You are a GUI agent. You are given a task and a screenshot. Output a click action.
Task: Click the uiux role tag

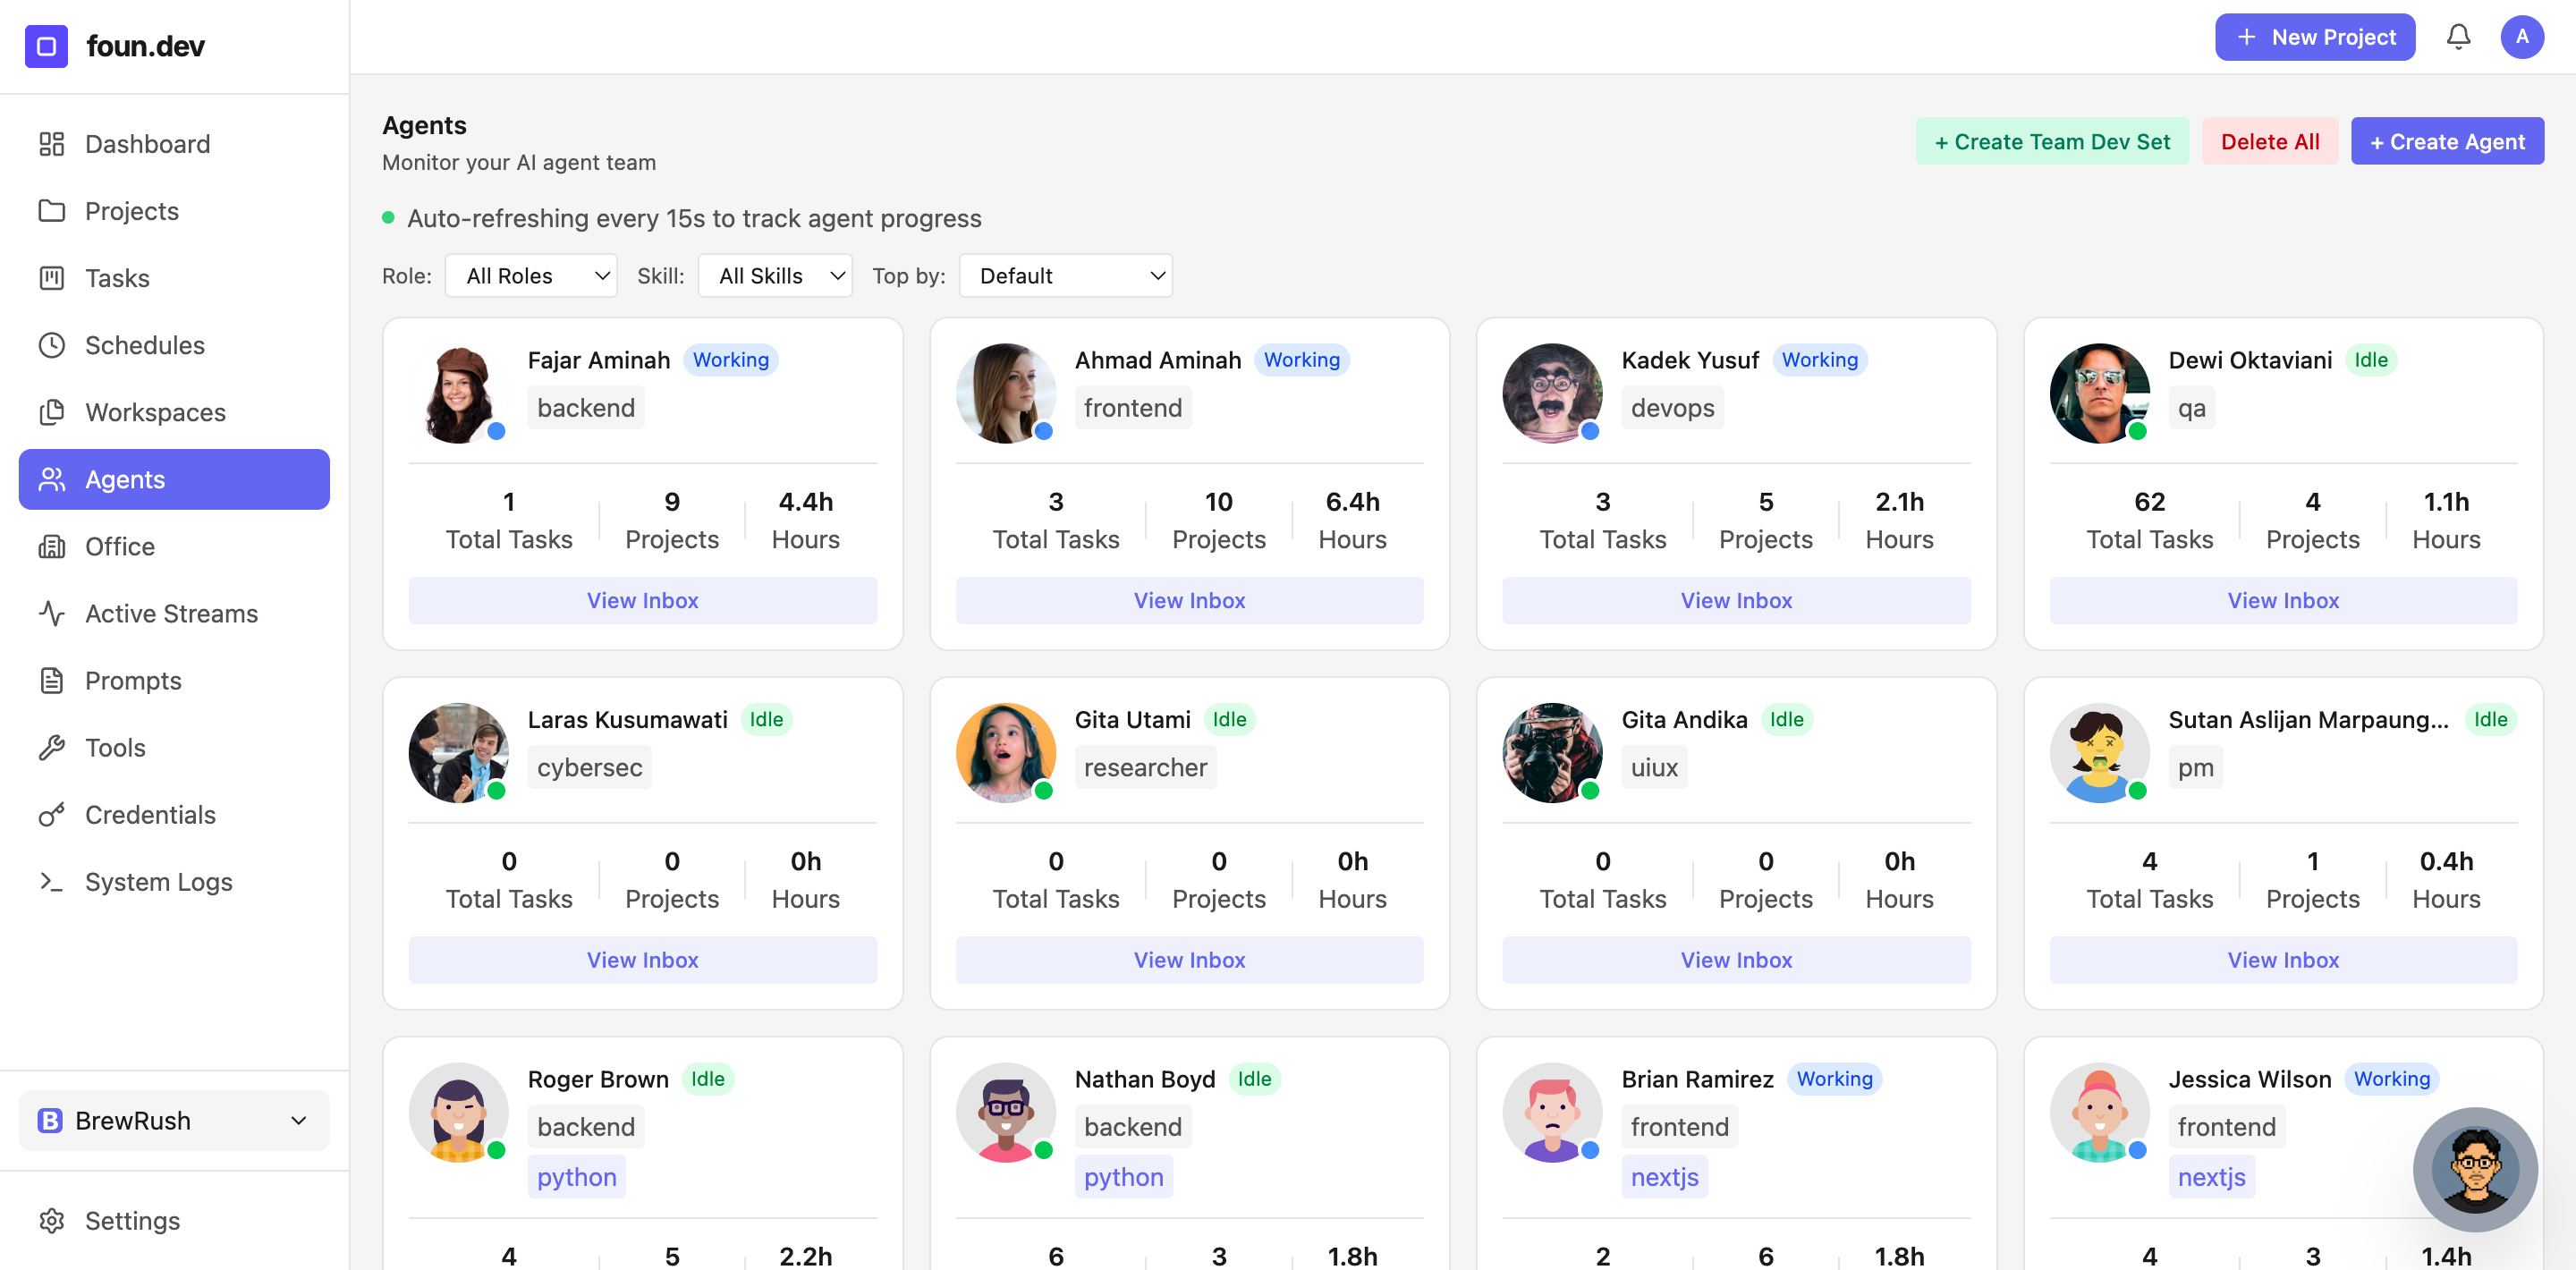click(1654, 767)
